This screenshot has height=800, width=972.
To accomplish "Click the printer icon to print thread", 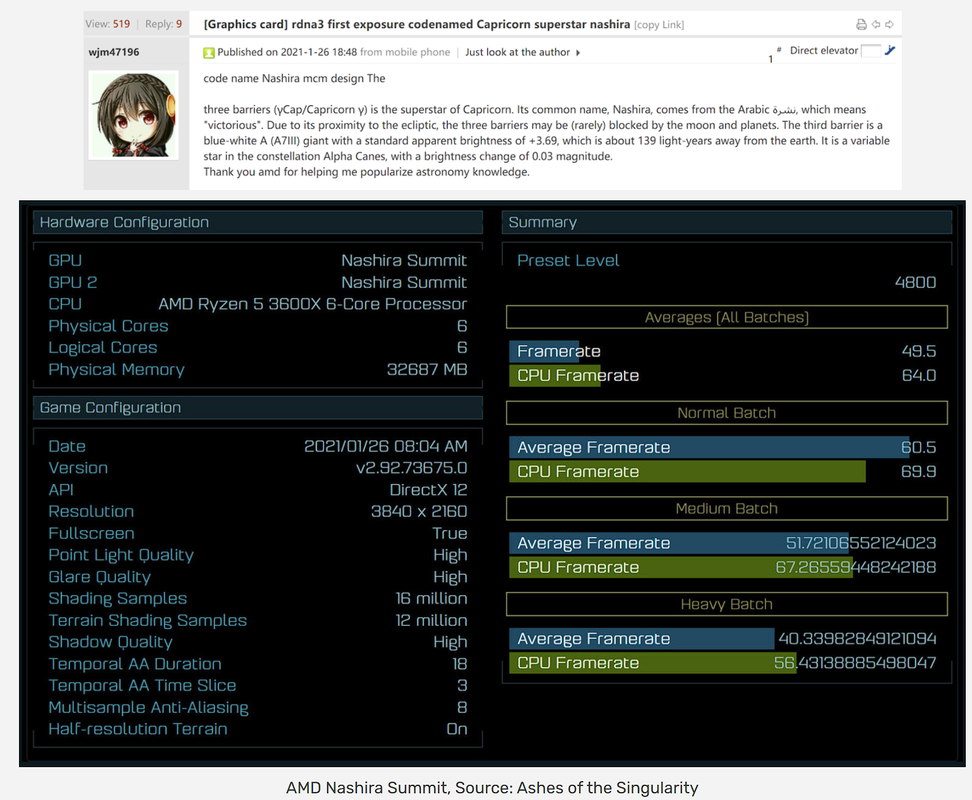I will tap(861, 24).
